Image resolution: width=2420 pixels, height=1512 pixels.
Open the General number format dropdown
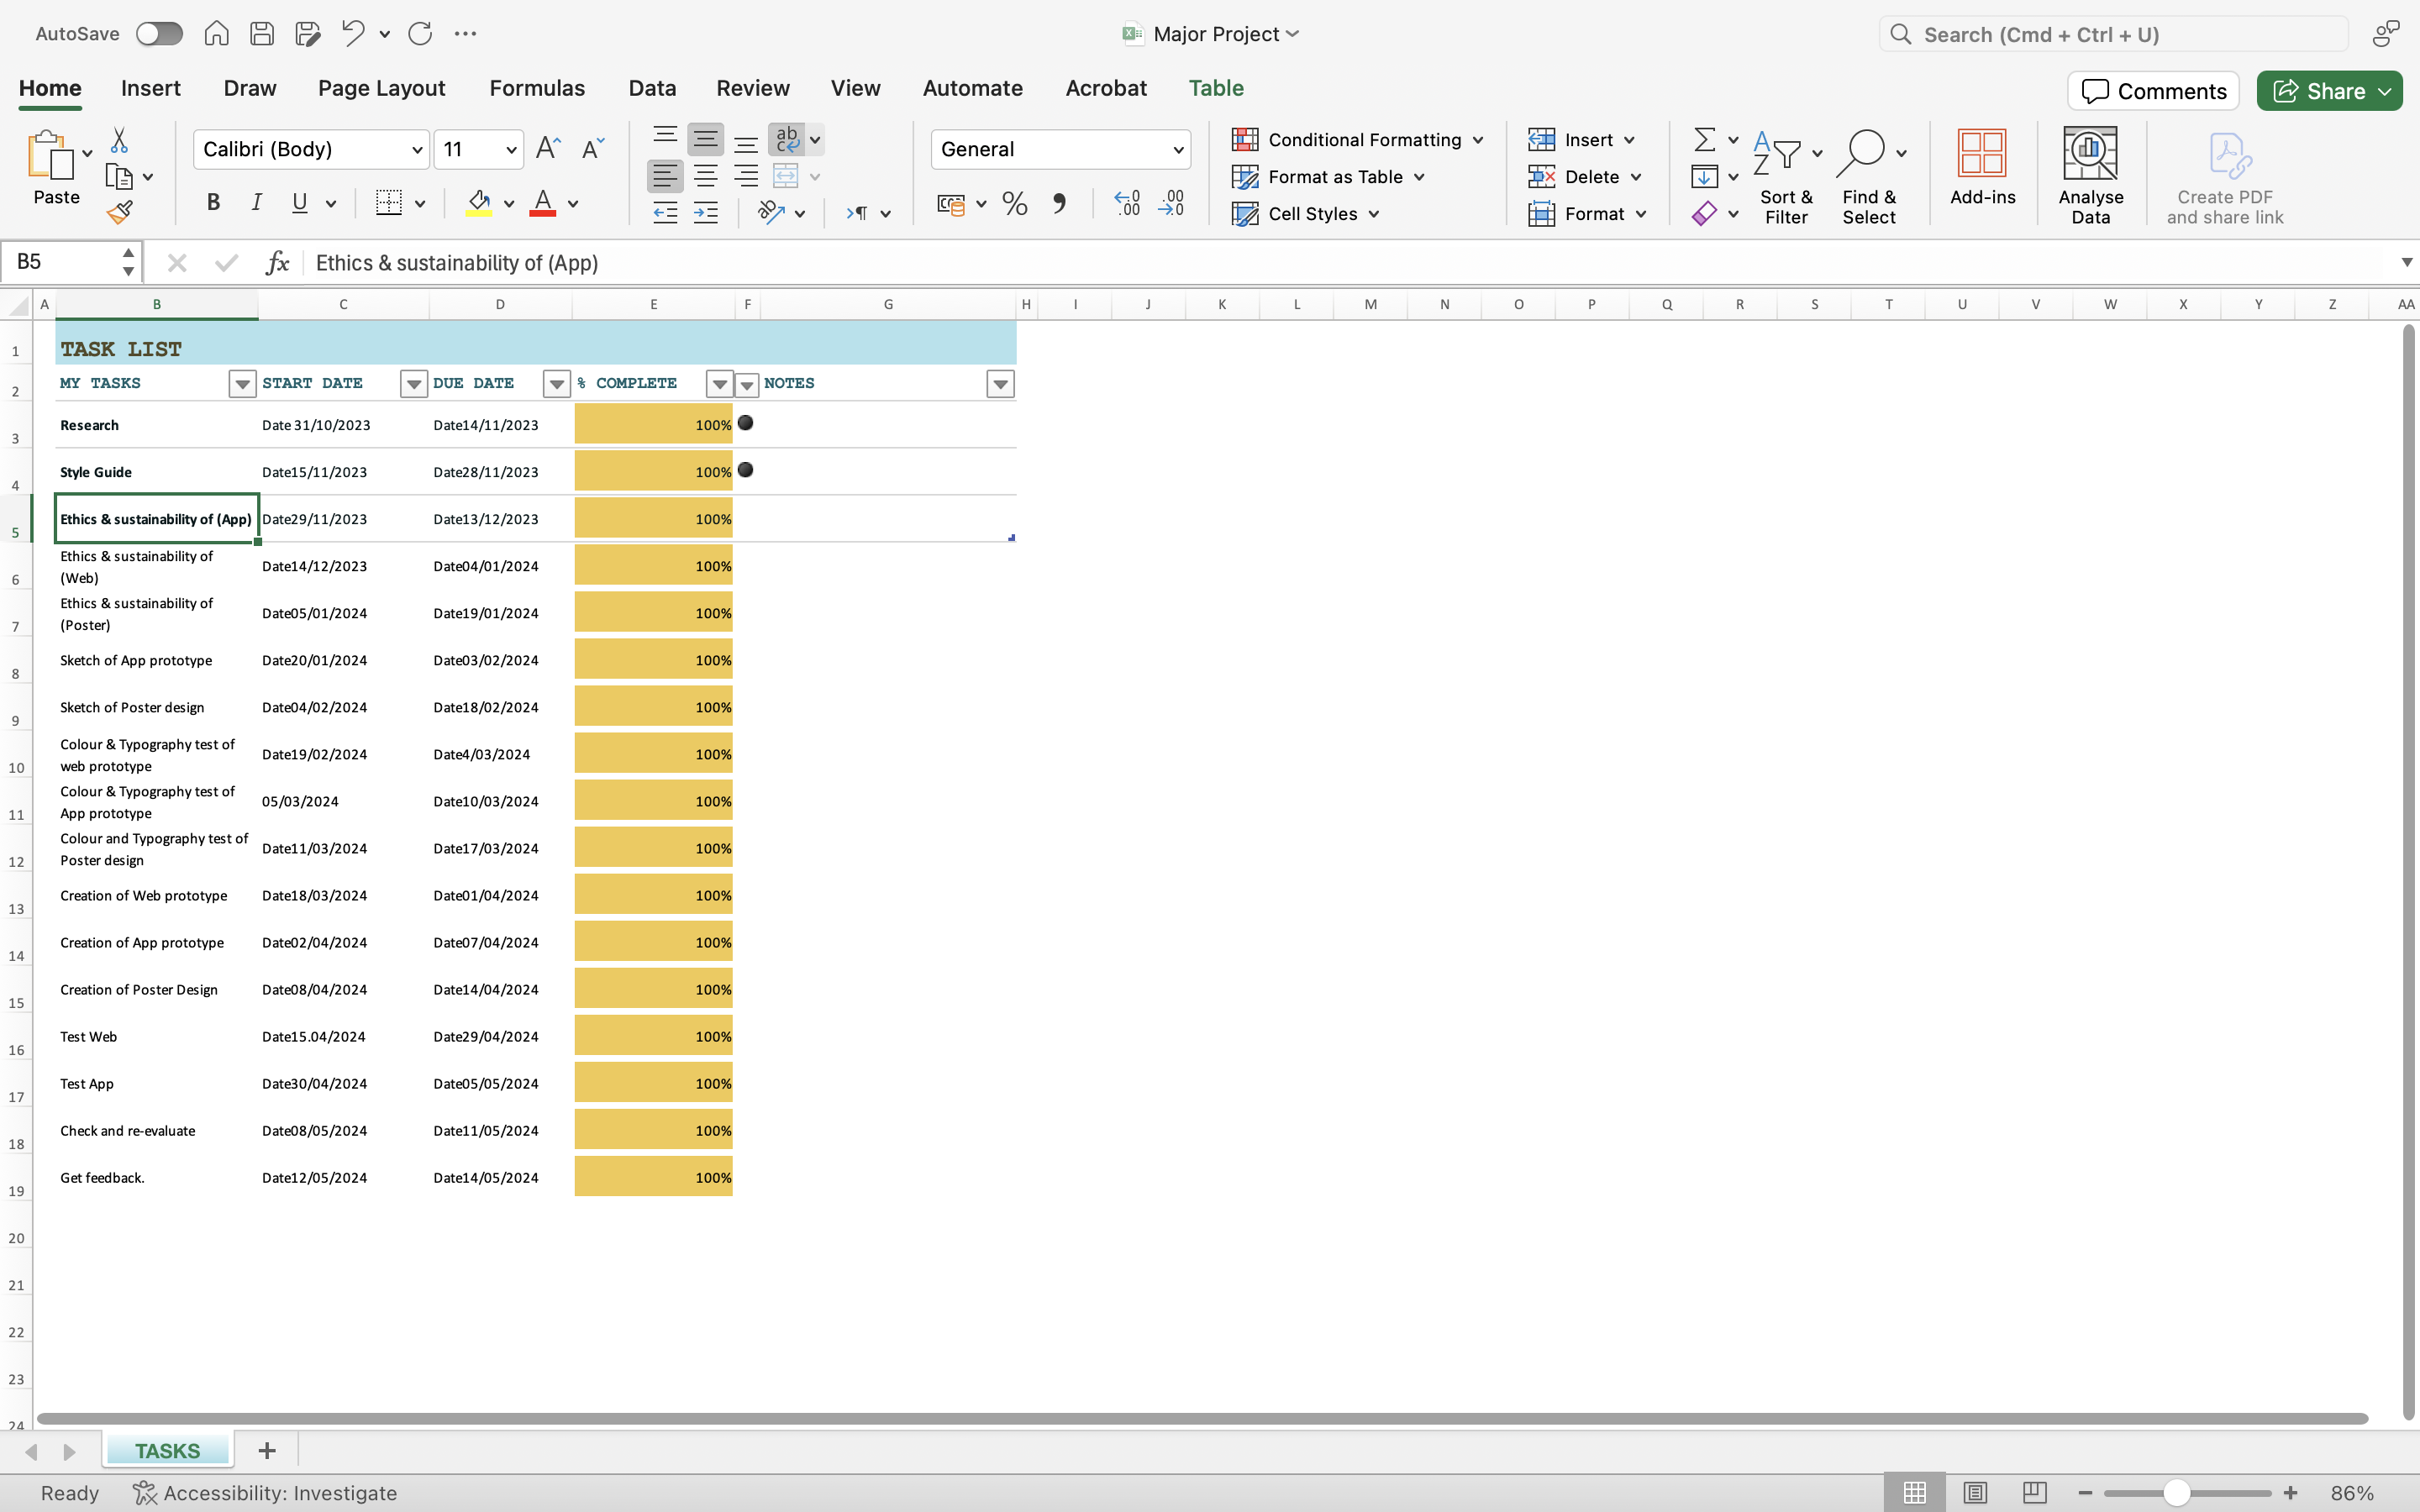click(1178, 150)
